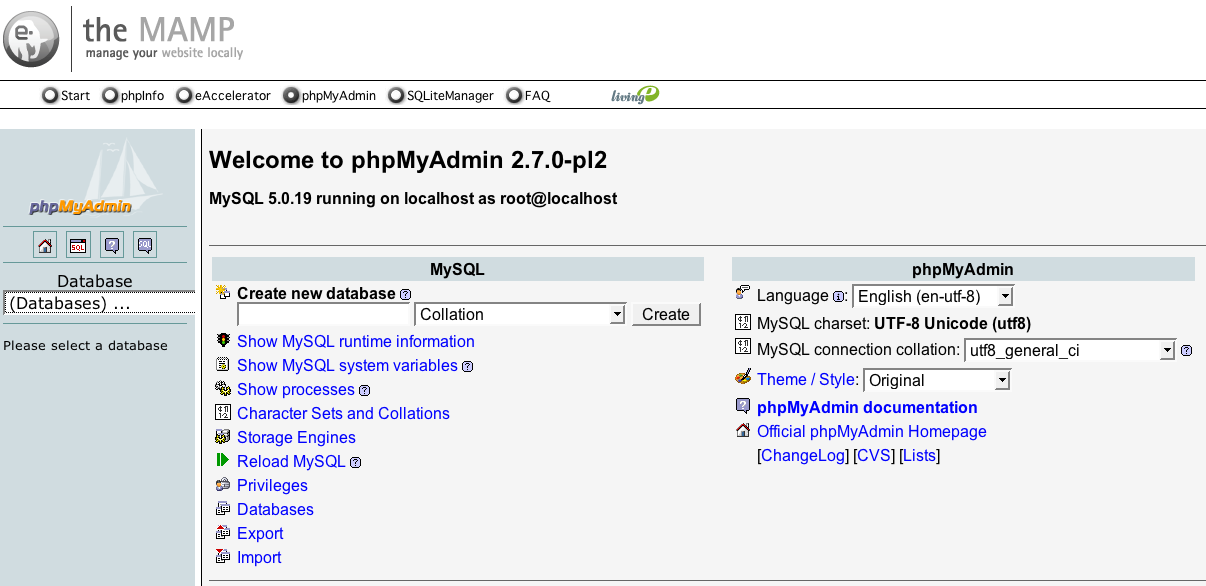1206x586 pixels.
Task: Open the Export link
Action: (x=260, y=534)
